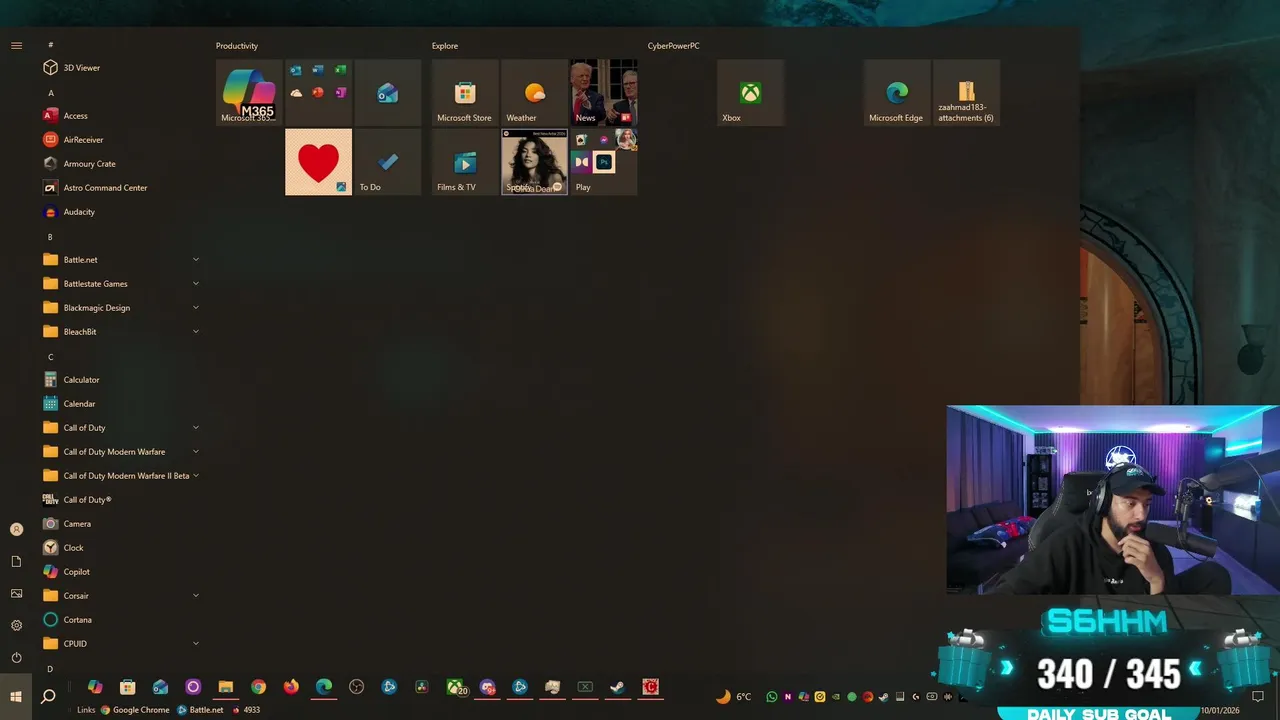Launch Call of Duty® app entry
The image size is (1280, 720).
pyautogui.click(x=122, y=500)
